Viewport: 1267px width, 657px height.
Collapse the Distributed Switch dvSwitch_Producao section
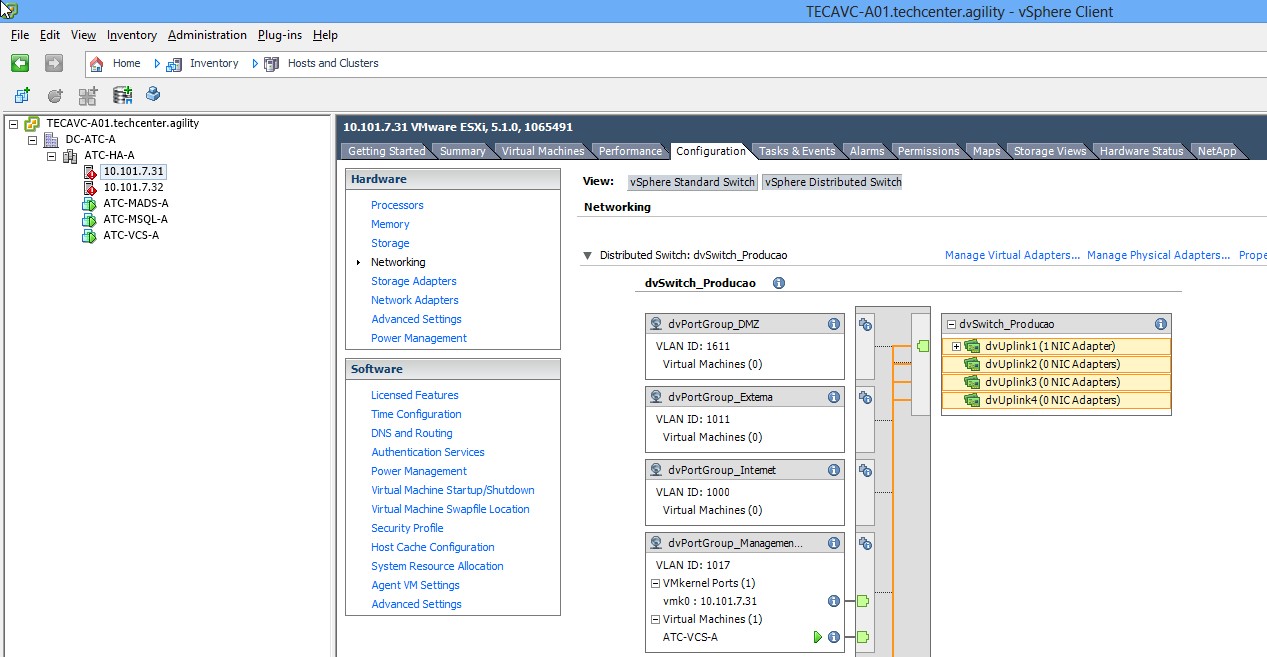click(588, 256)
